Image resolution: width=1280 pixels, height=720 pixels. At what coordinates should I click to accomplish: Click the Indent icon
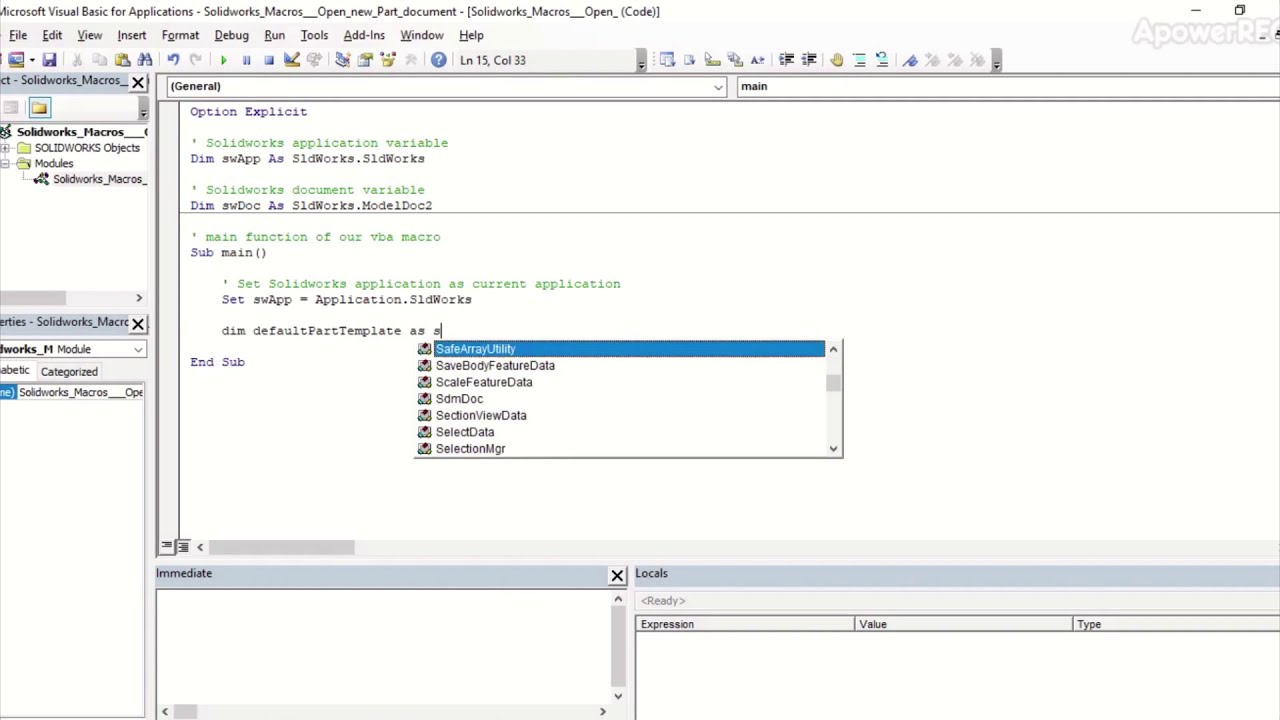click(786, 60)
